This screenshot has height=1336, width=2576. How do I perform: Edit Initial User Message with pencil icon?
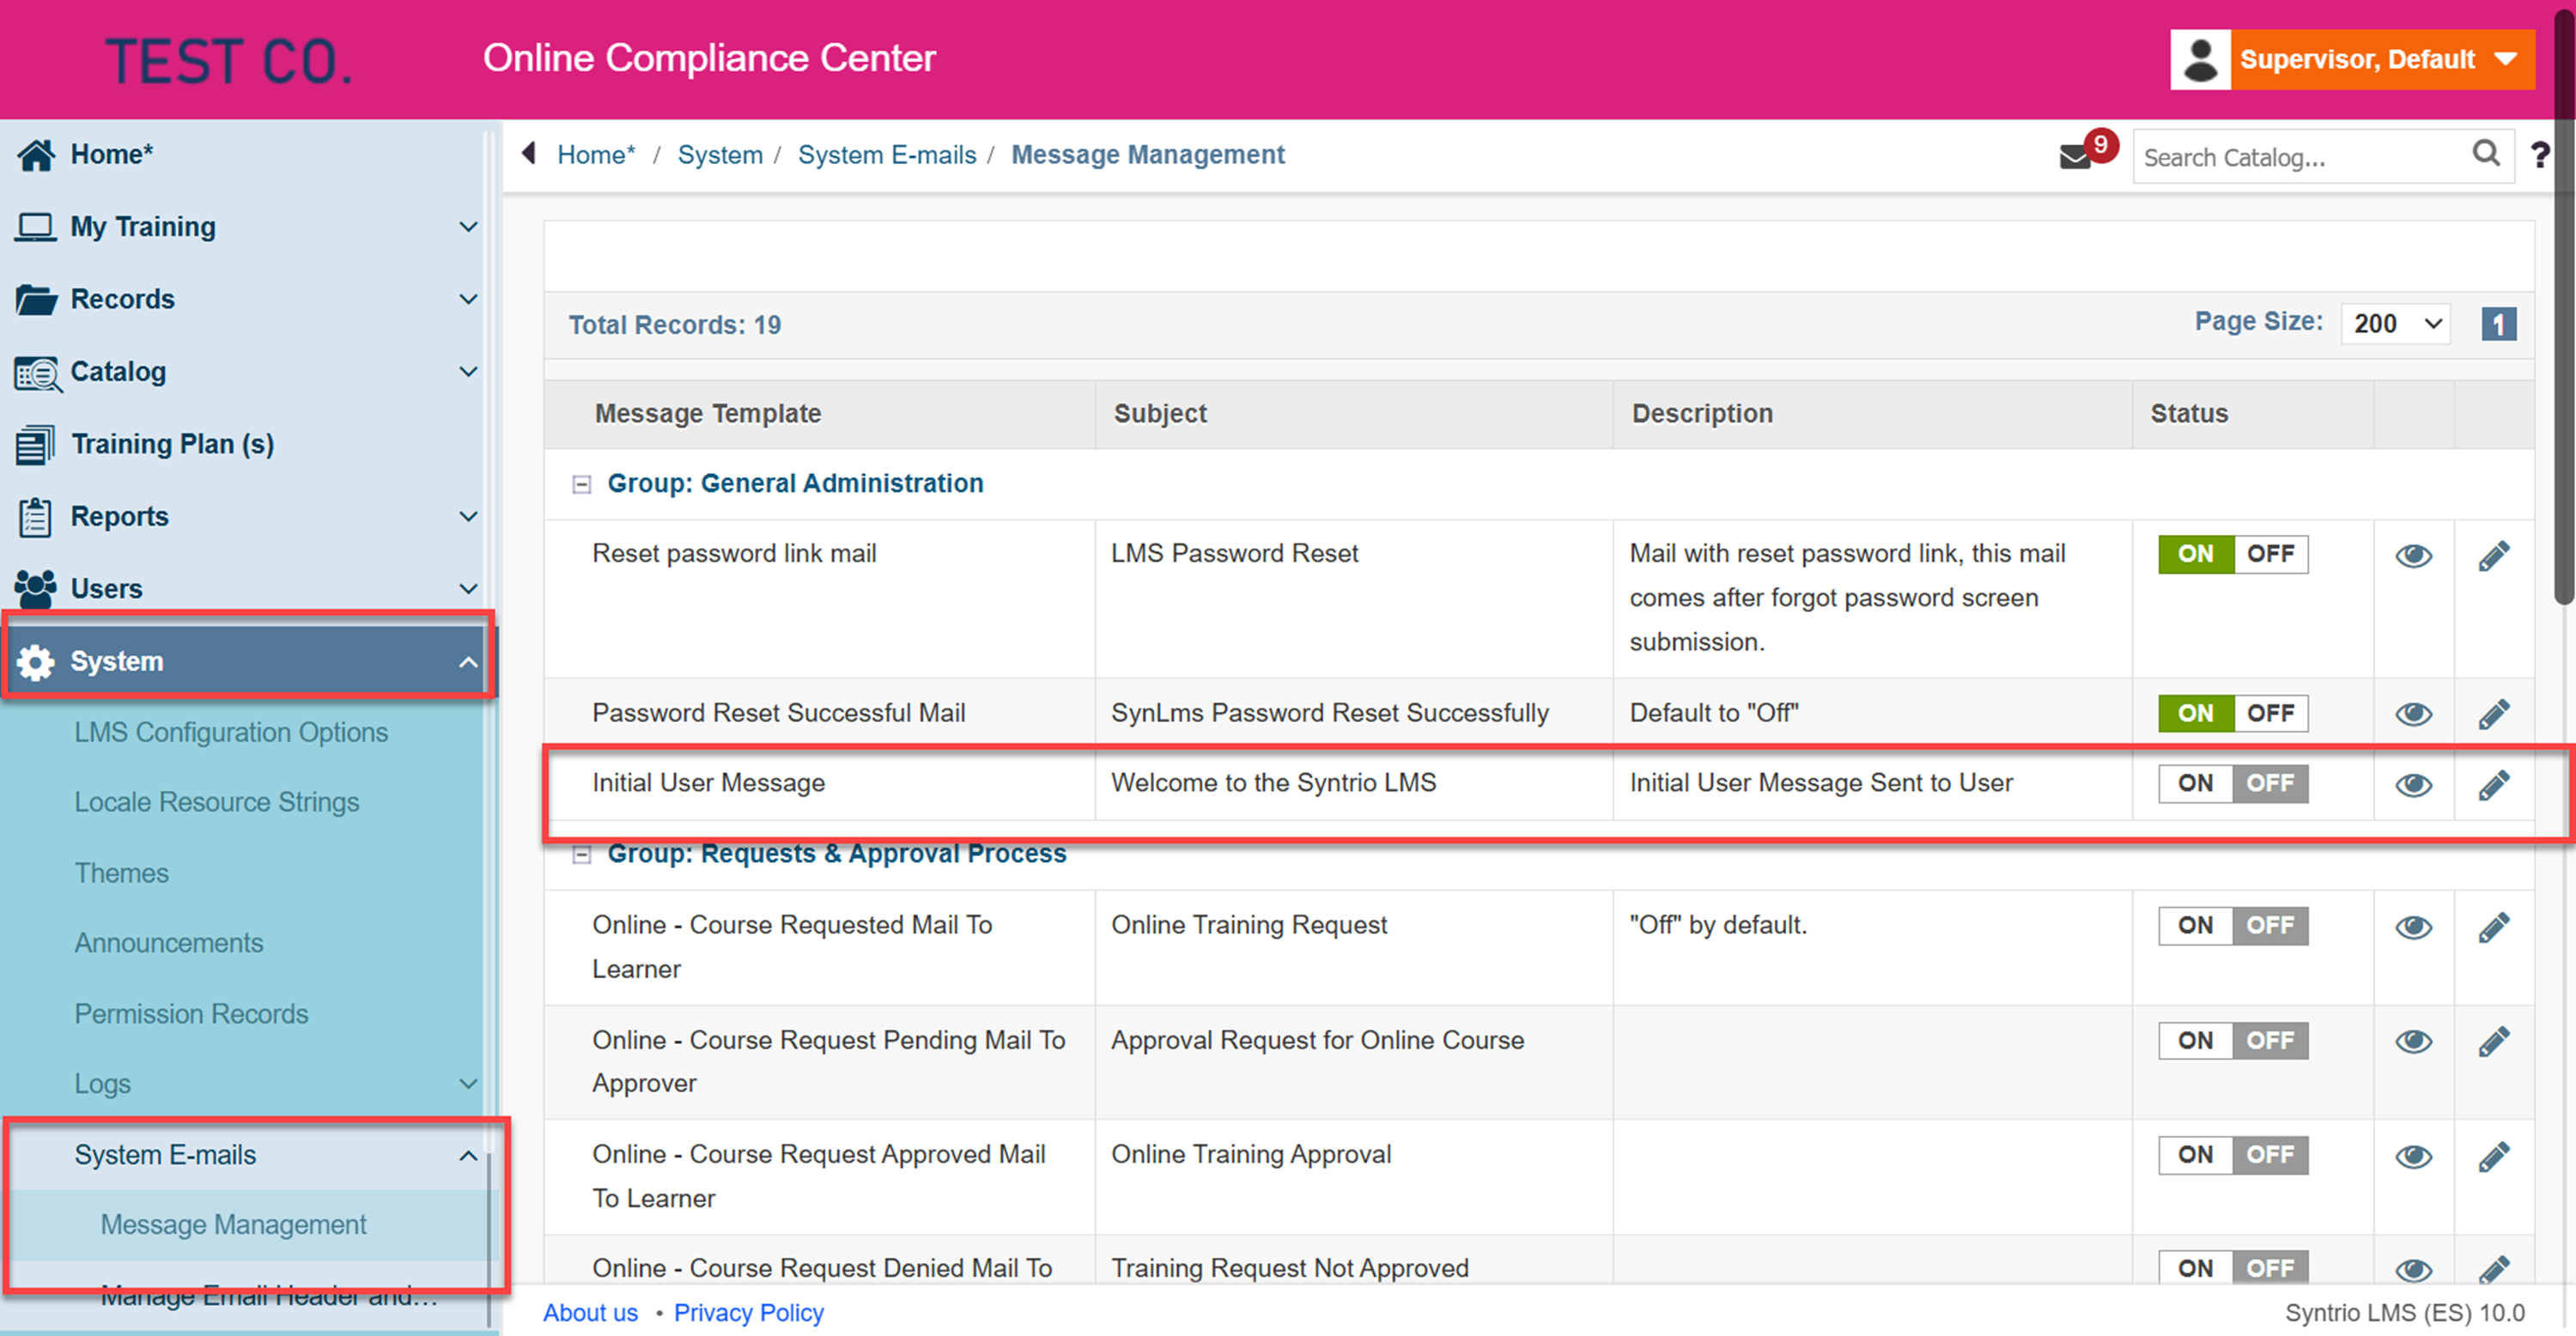[x=2493, y=785]
